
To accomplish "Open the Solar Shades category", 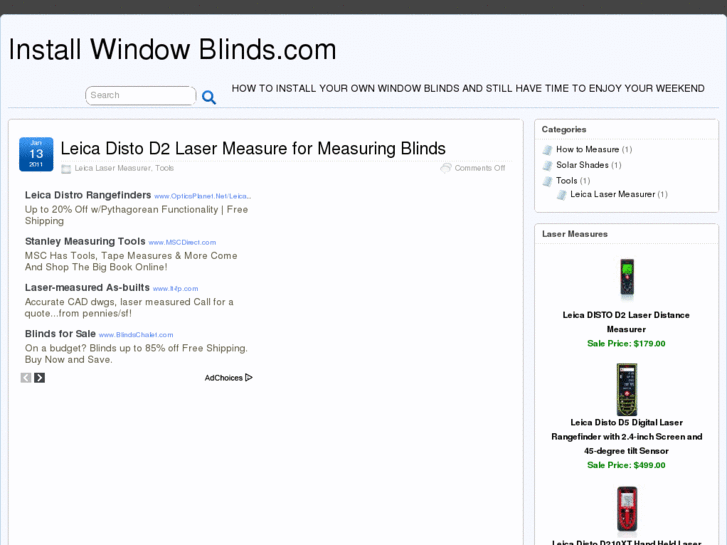I will [582, 165].
